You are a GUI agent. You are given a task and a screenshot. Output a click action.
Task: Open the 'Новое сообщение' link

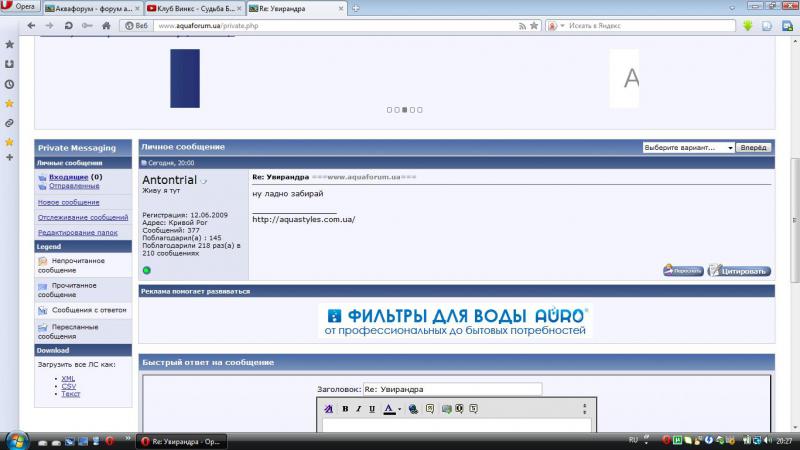click(x=69, y=202)
